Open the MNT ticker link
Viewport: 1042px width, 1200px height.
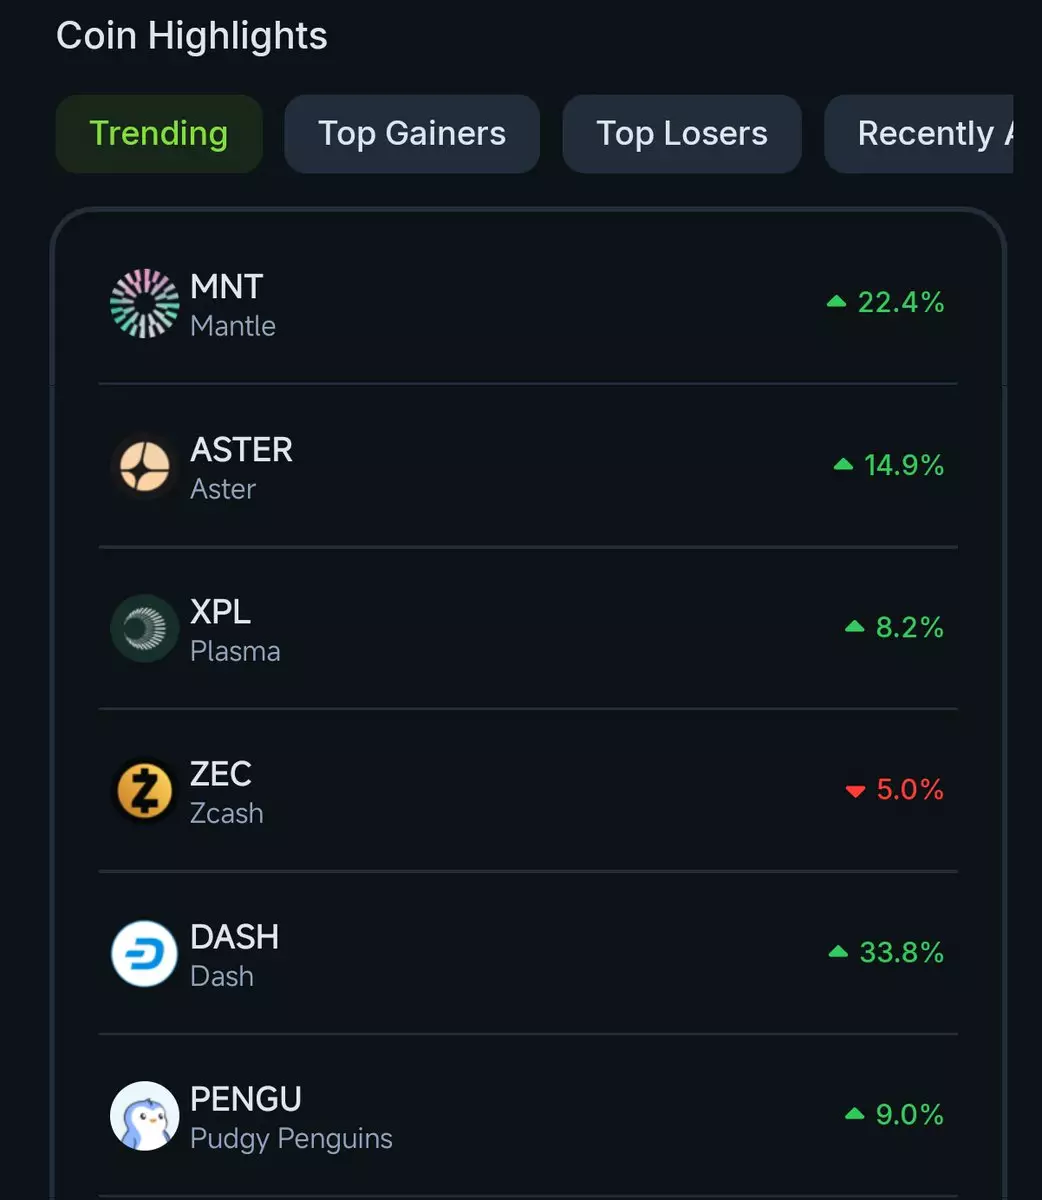227,287
